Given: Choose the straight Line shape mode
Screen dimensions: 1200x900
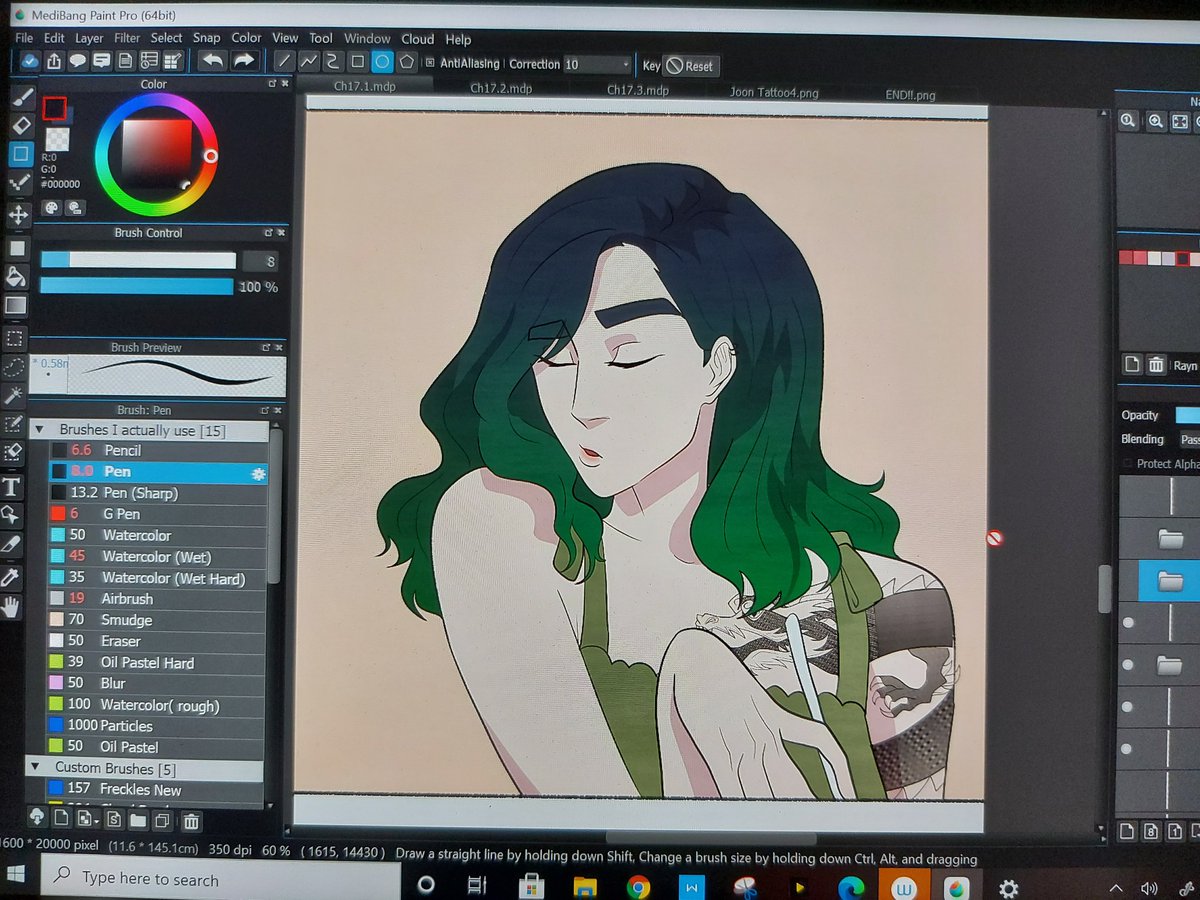Looking at the screenshot, I should [x=284, y=62].
